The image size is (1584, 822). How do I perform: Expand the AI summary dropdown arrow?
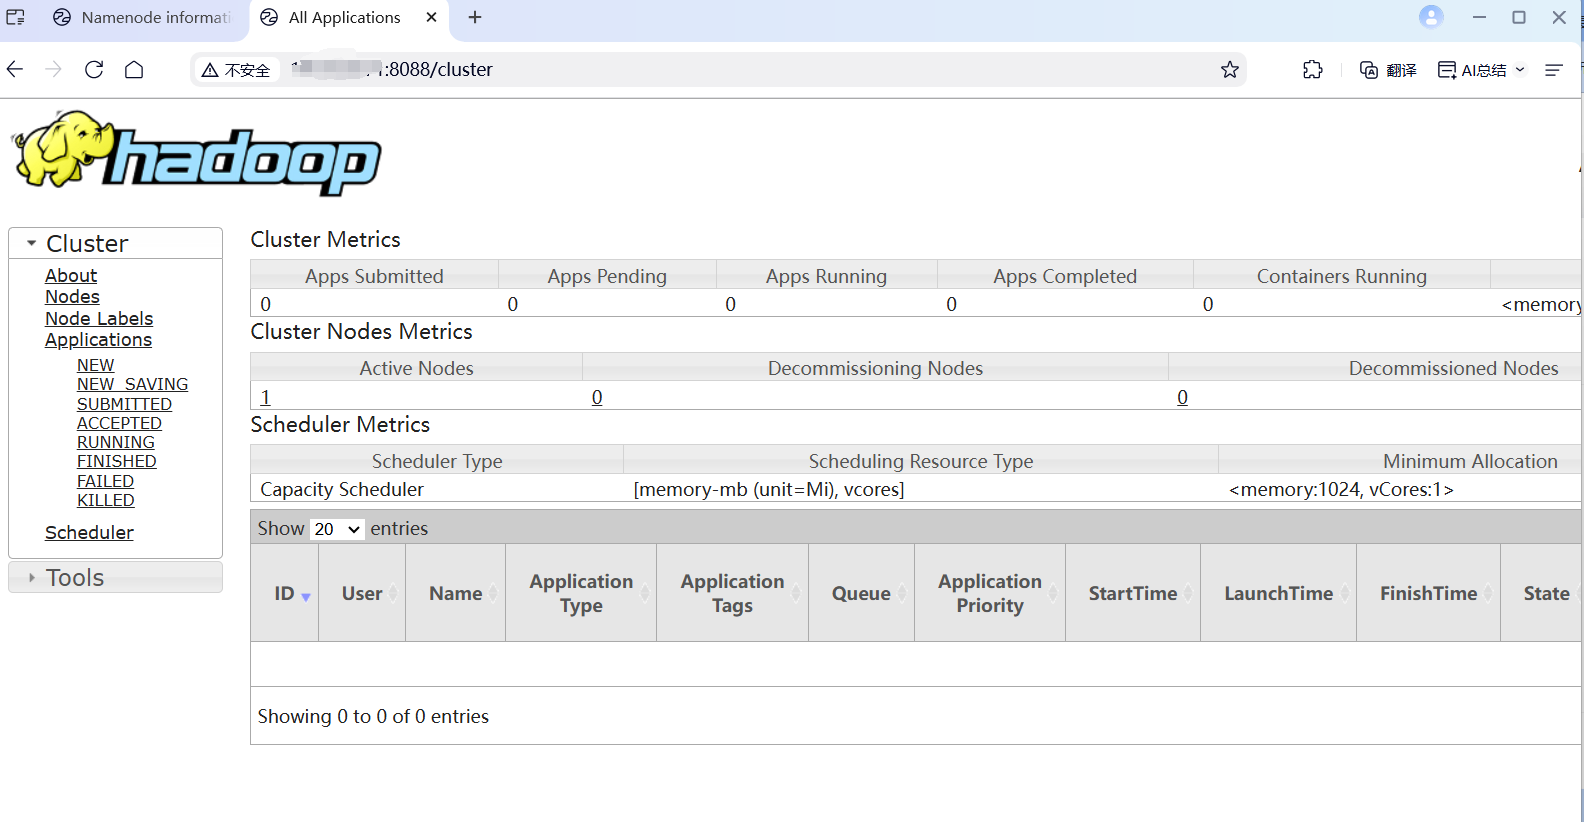click(x=1520, y=69)
